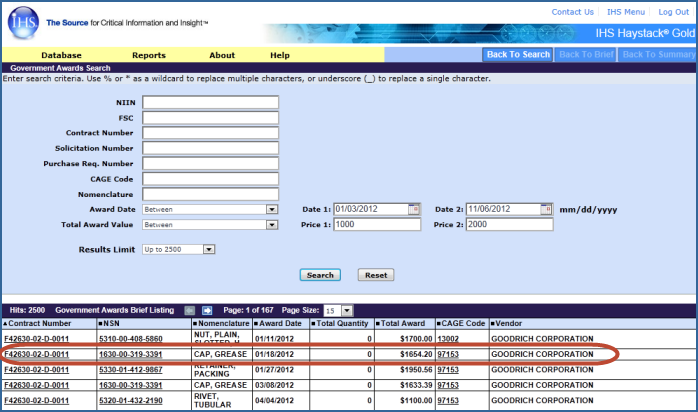698x412 pixels.
Task: Open the Contact Us link
Action: tap(572, 12)
